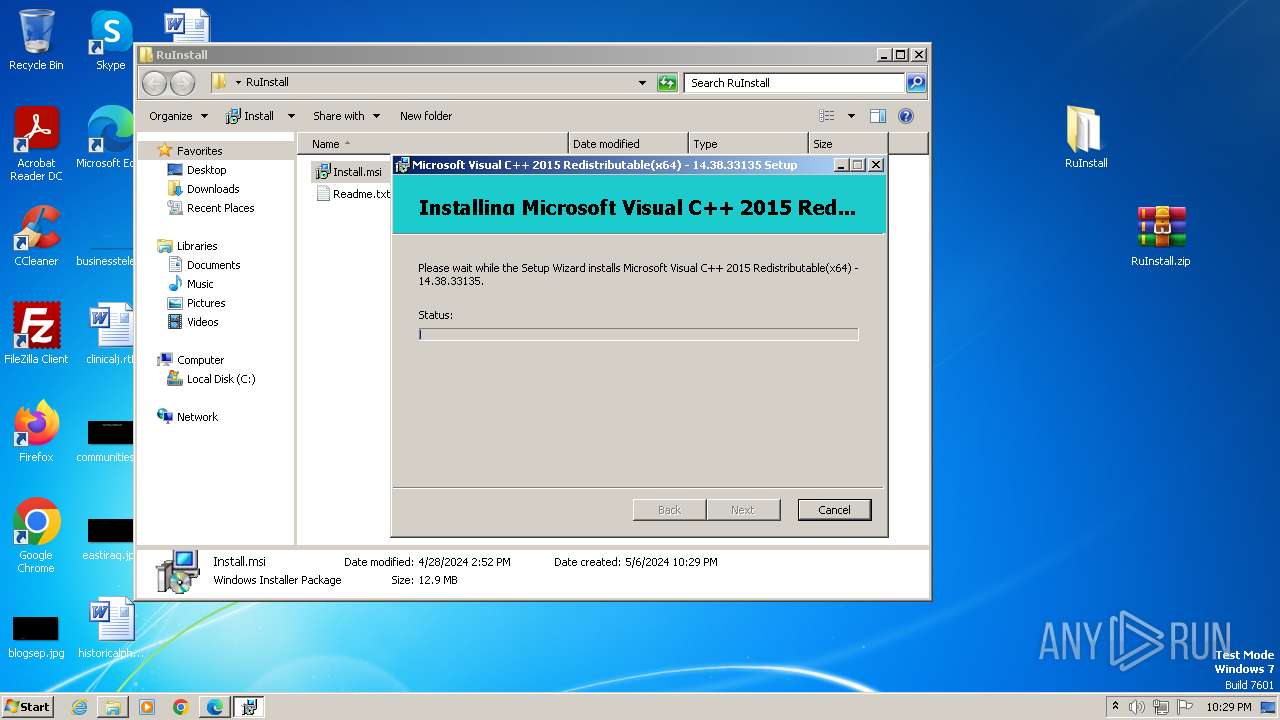1280x720 pixels.
Task: Open Pictures library in navigation pane
Action: 206,303
